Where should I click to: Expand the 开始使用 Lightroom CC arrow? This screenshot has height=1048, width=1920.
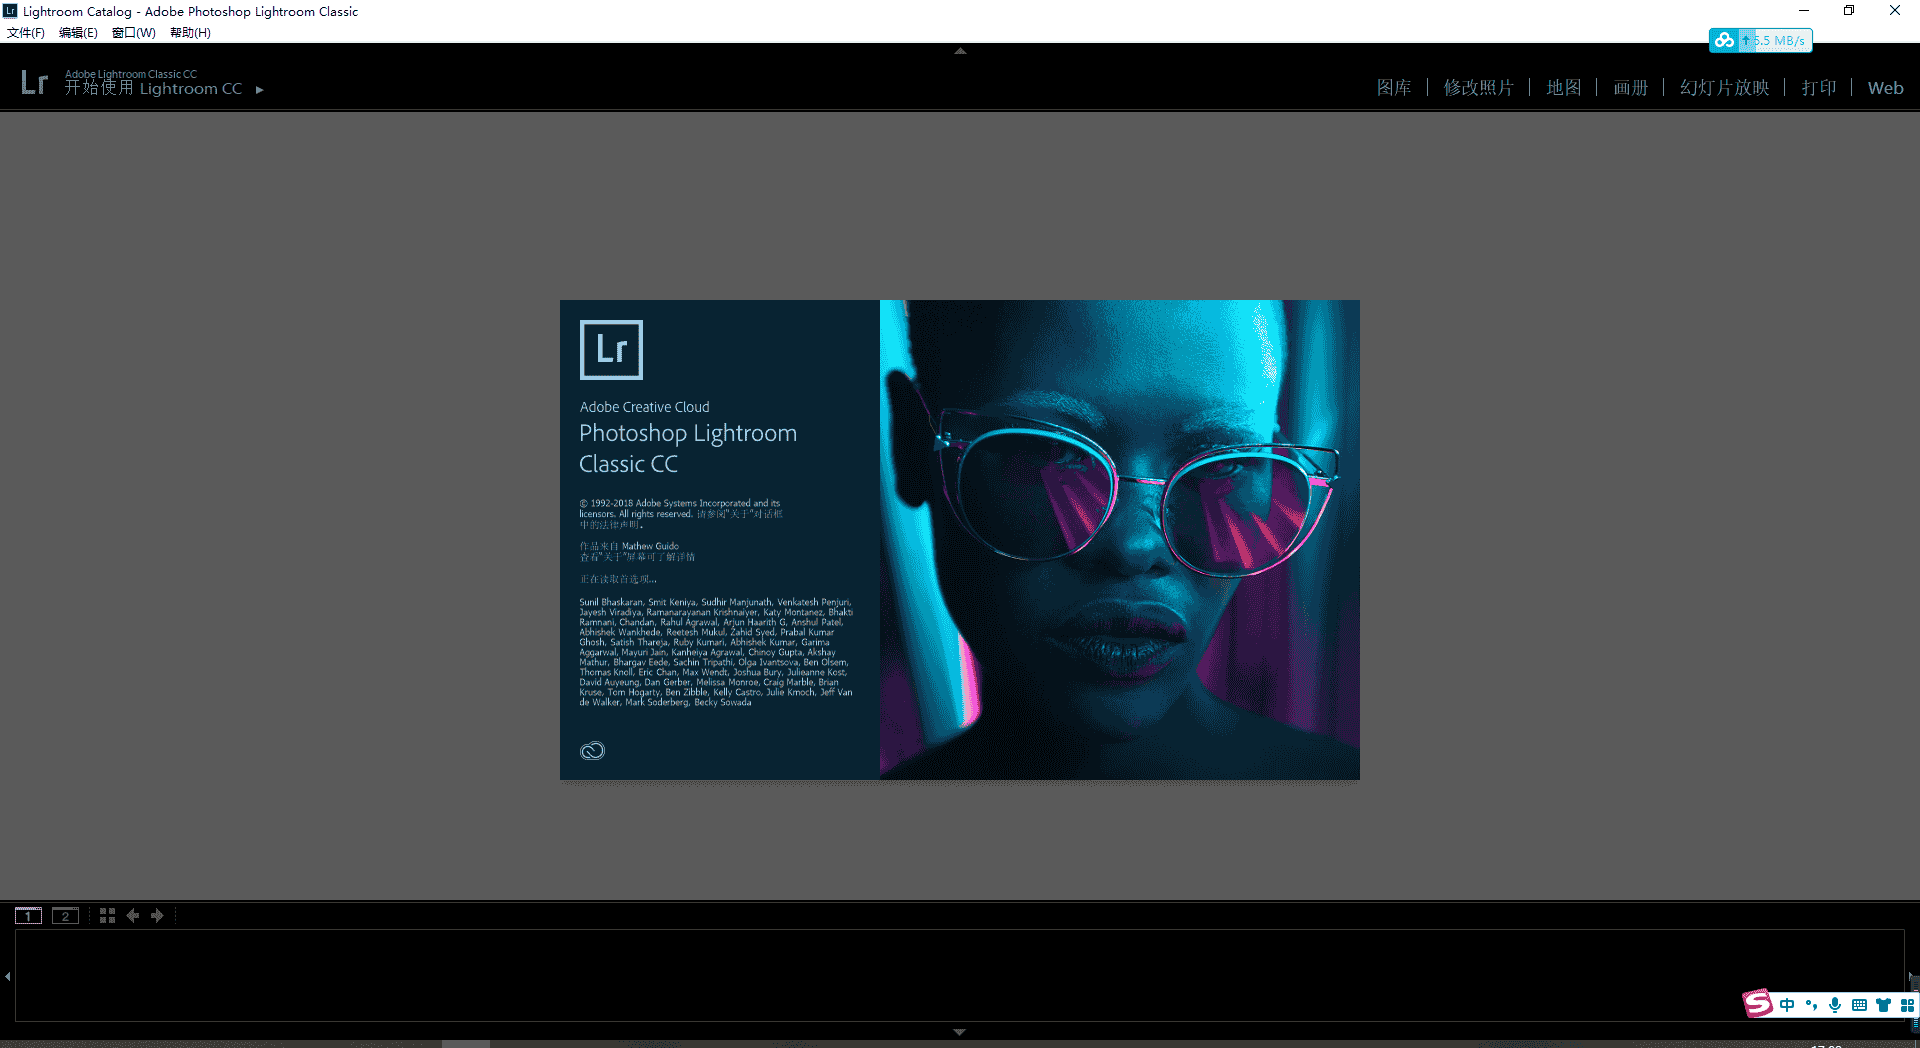click(x=259, y=89)
